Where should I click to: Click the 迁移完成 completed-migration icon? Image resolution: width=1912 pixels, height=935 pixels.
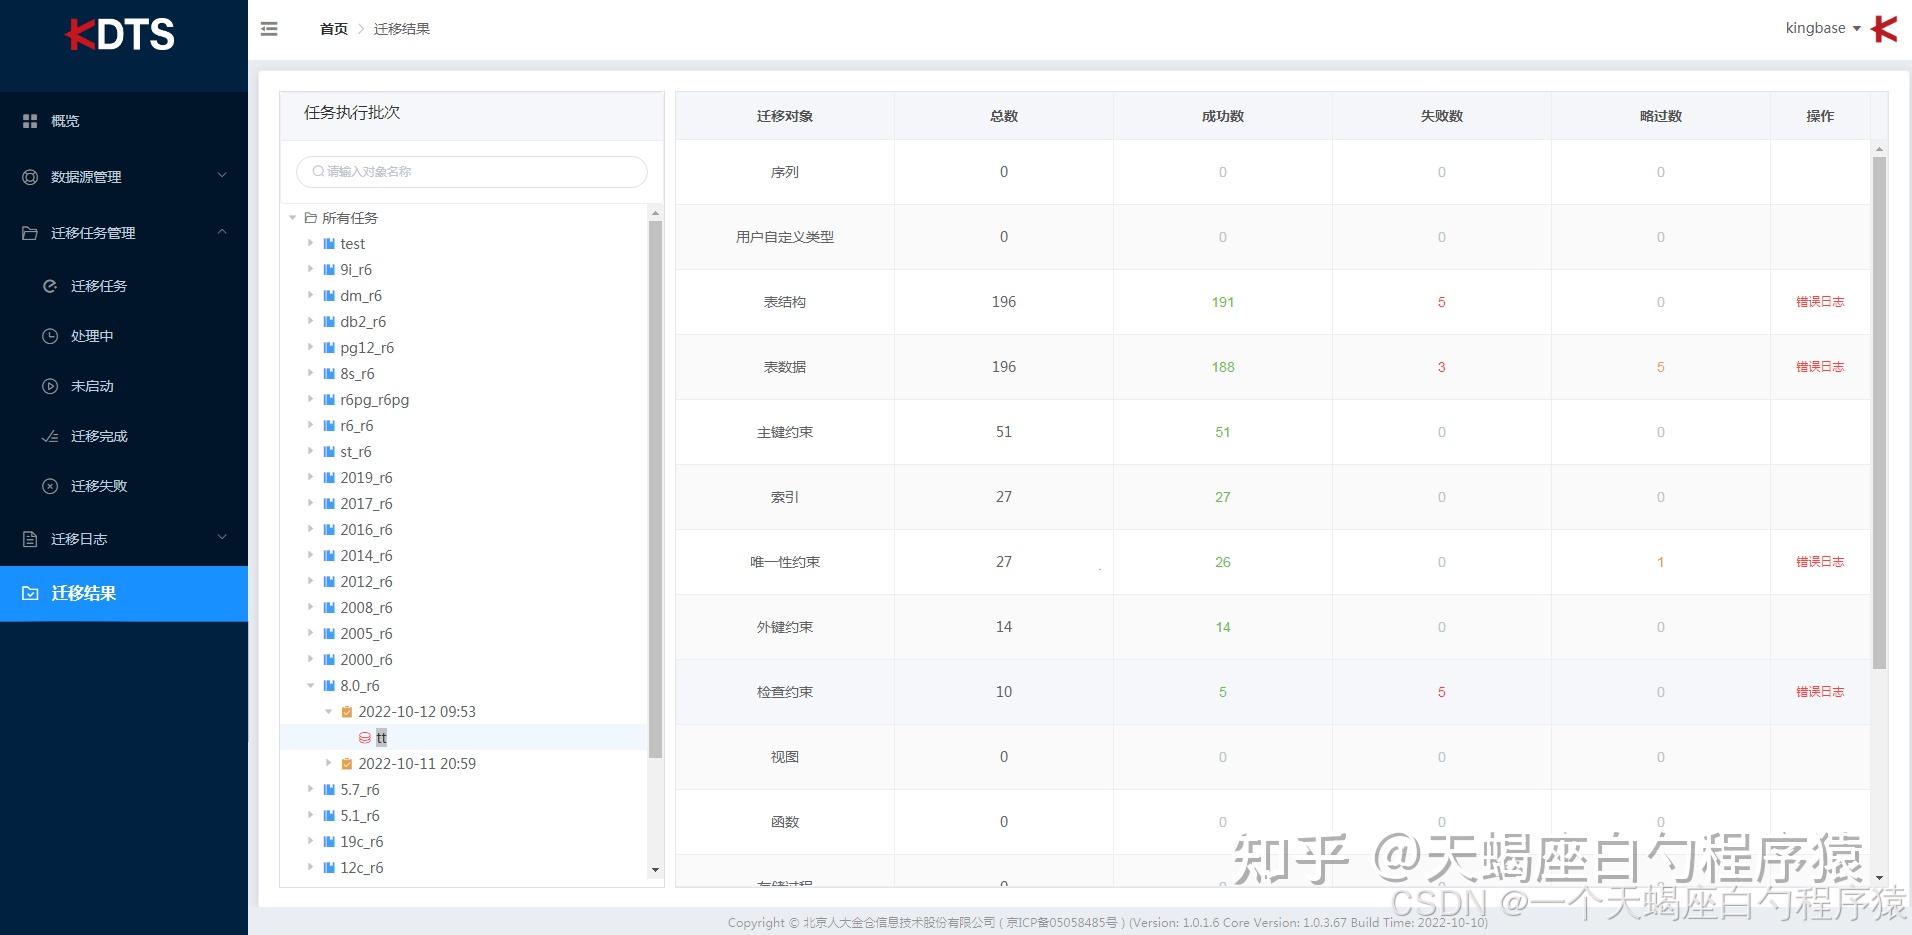(52, 436)
